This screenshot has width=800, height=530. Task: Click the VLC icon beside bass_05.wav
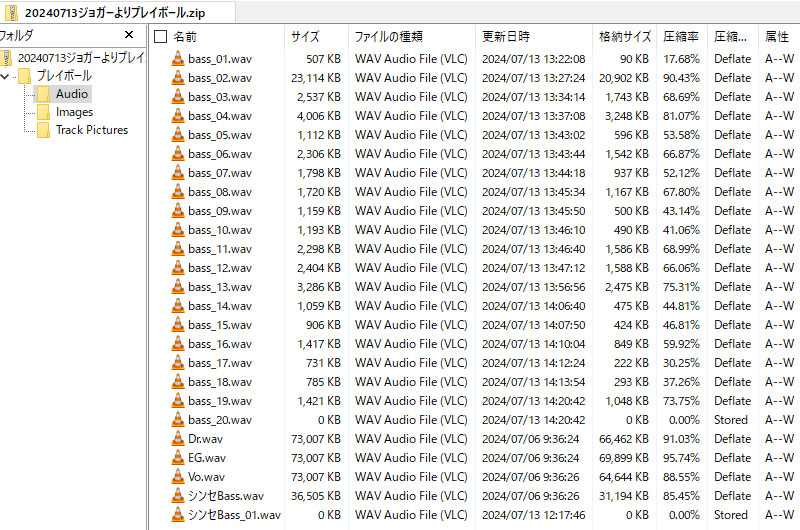[178, 135]
